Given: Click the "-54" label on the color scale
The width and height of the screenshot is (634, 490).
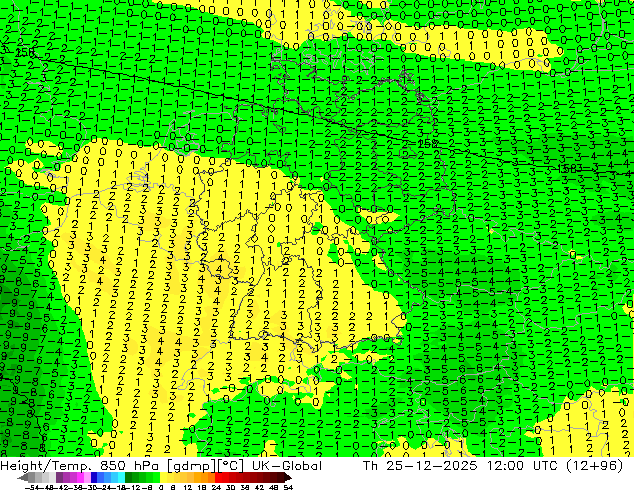Looking at the screenshot, I should 32,487.
